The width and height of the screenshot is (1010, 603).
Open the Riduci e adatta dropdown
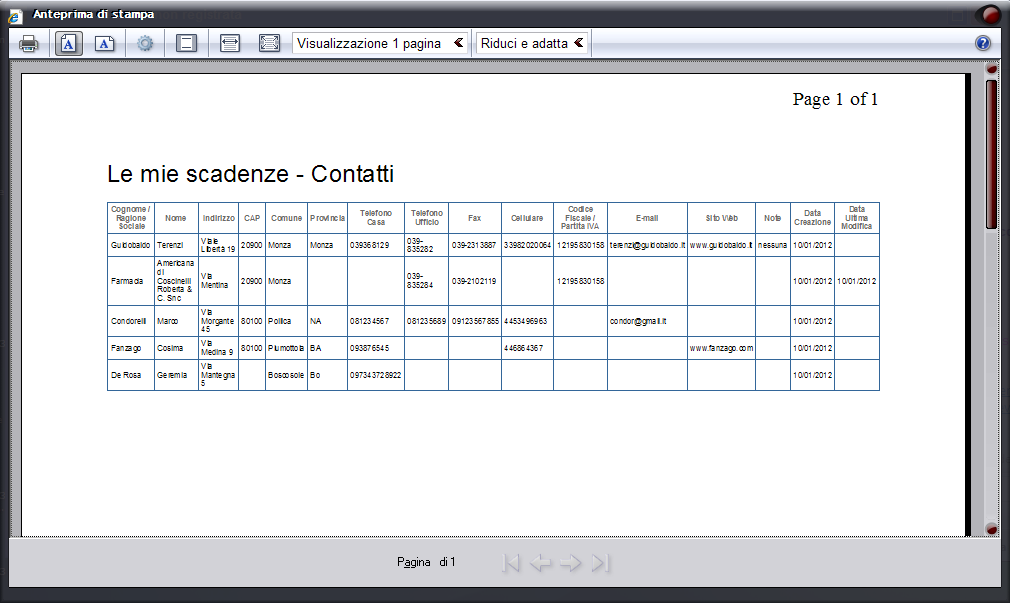(x=532, y=43)
